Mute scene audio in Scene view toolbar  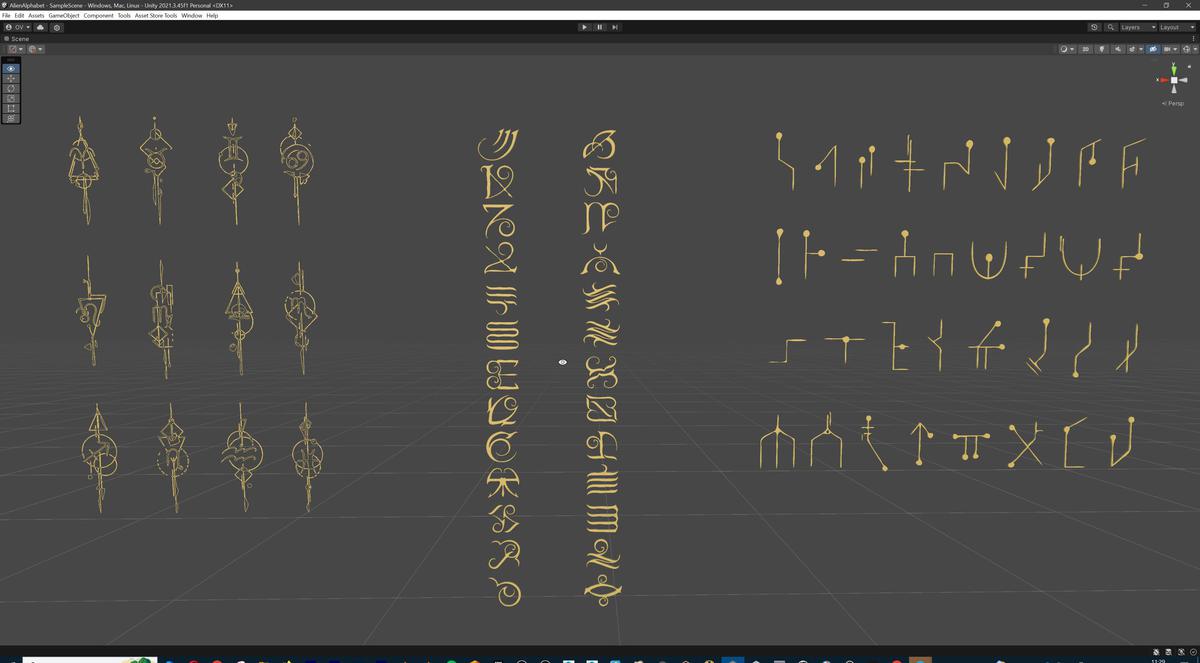tap(1118, 48)
